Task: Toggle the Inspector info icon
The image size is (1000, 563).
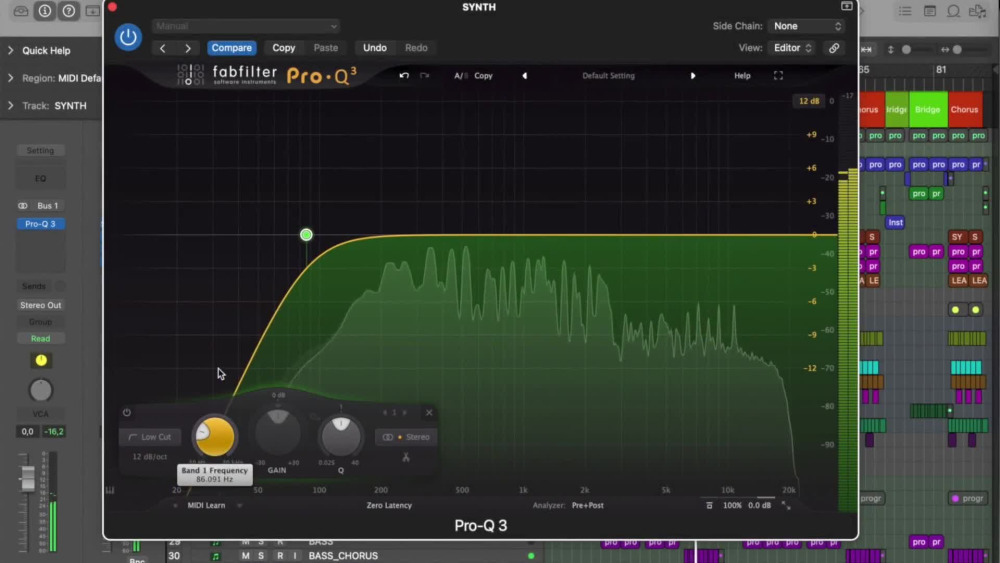Action: coord(45,11)
